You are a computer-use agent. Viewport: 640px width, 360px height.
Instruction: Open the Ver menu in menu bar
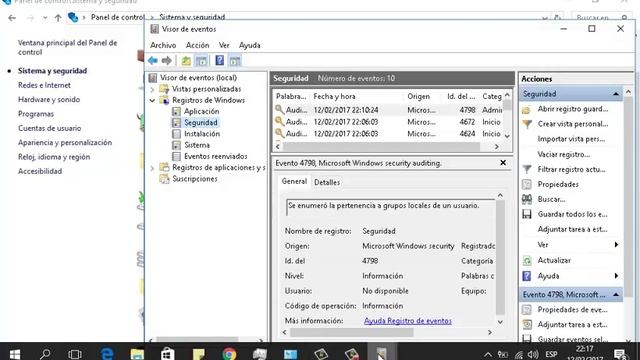224,45
